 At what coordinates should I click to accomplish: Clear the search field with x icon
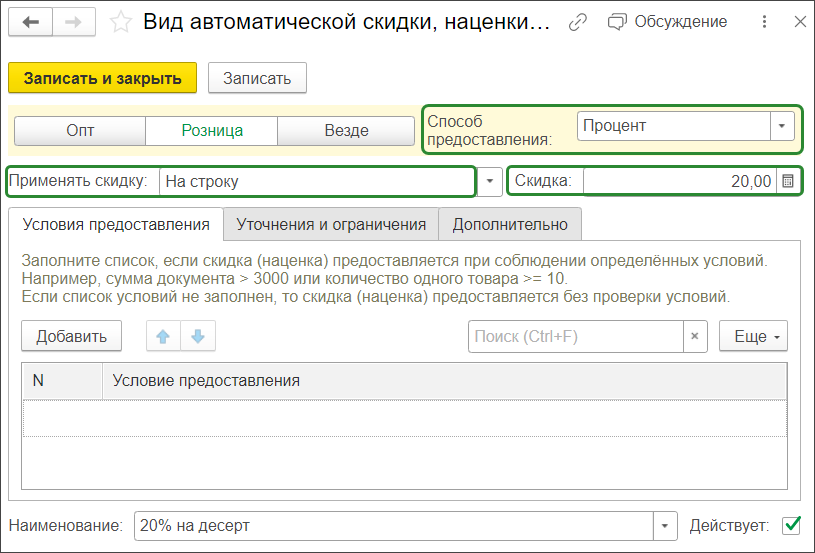pyautogui.click(x=695, y=337)
